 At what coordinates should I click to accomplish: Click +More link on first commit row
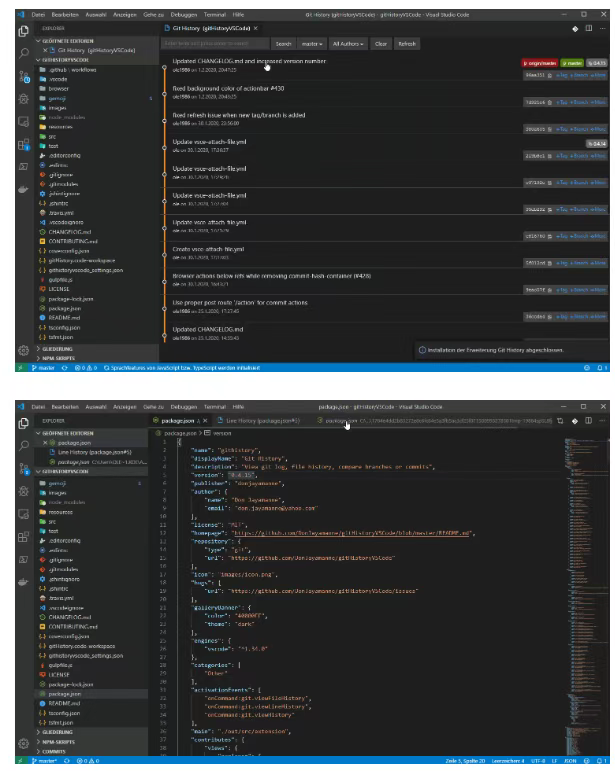(598, 76)
